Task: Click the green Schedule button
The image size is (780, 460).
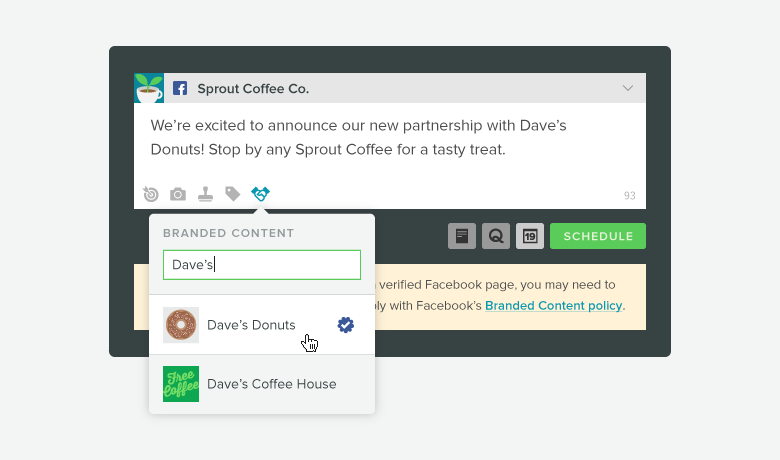Action: 598,236
